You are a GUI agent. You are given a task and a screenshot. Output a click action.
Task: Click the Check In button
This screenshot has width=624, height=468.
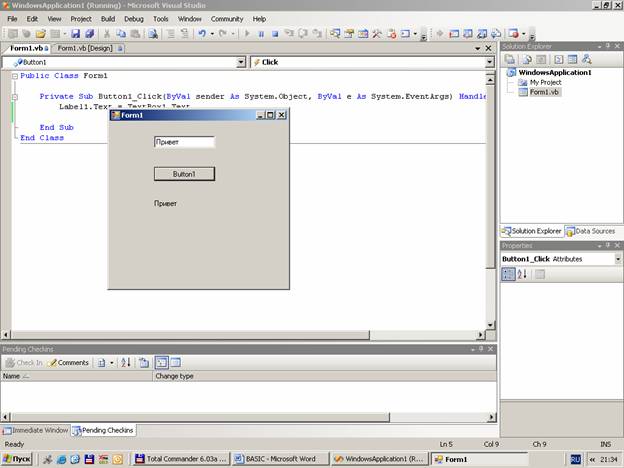point(24,363)
